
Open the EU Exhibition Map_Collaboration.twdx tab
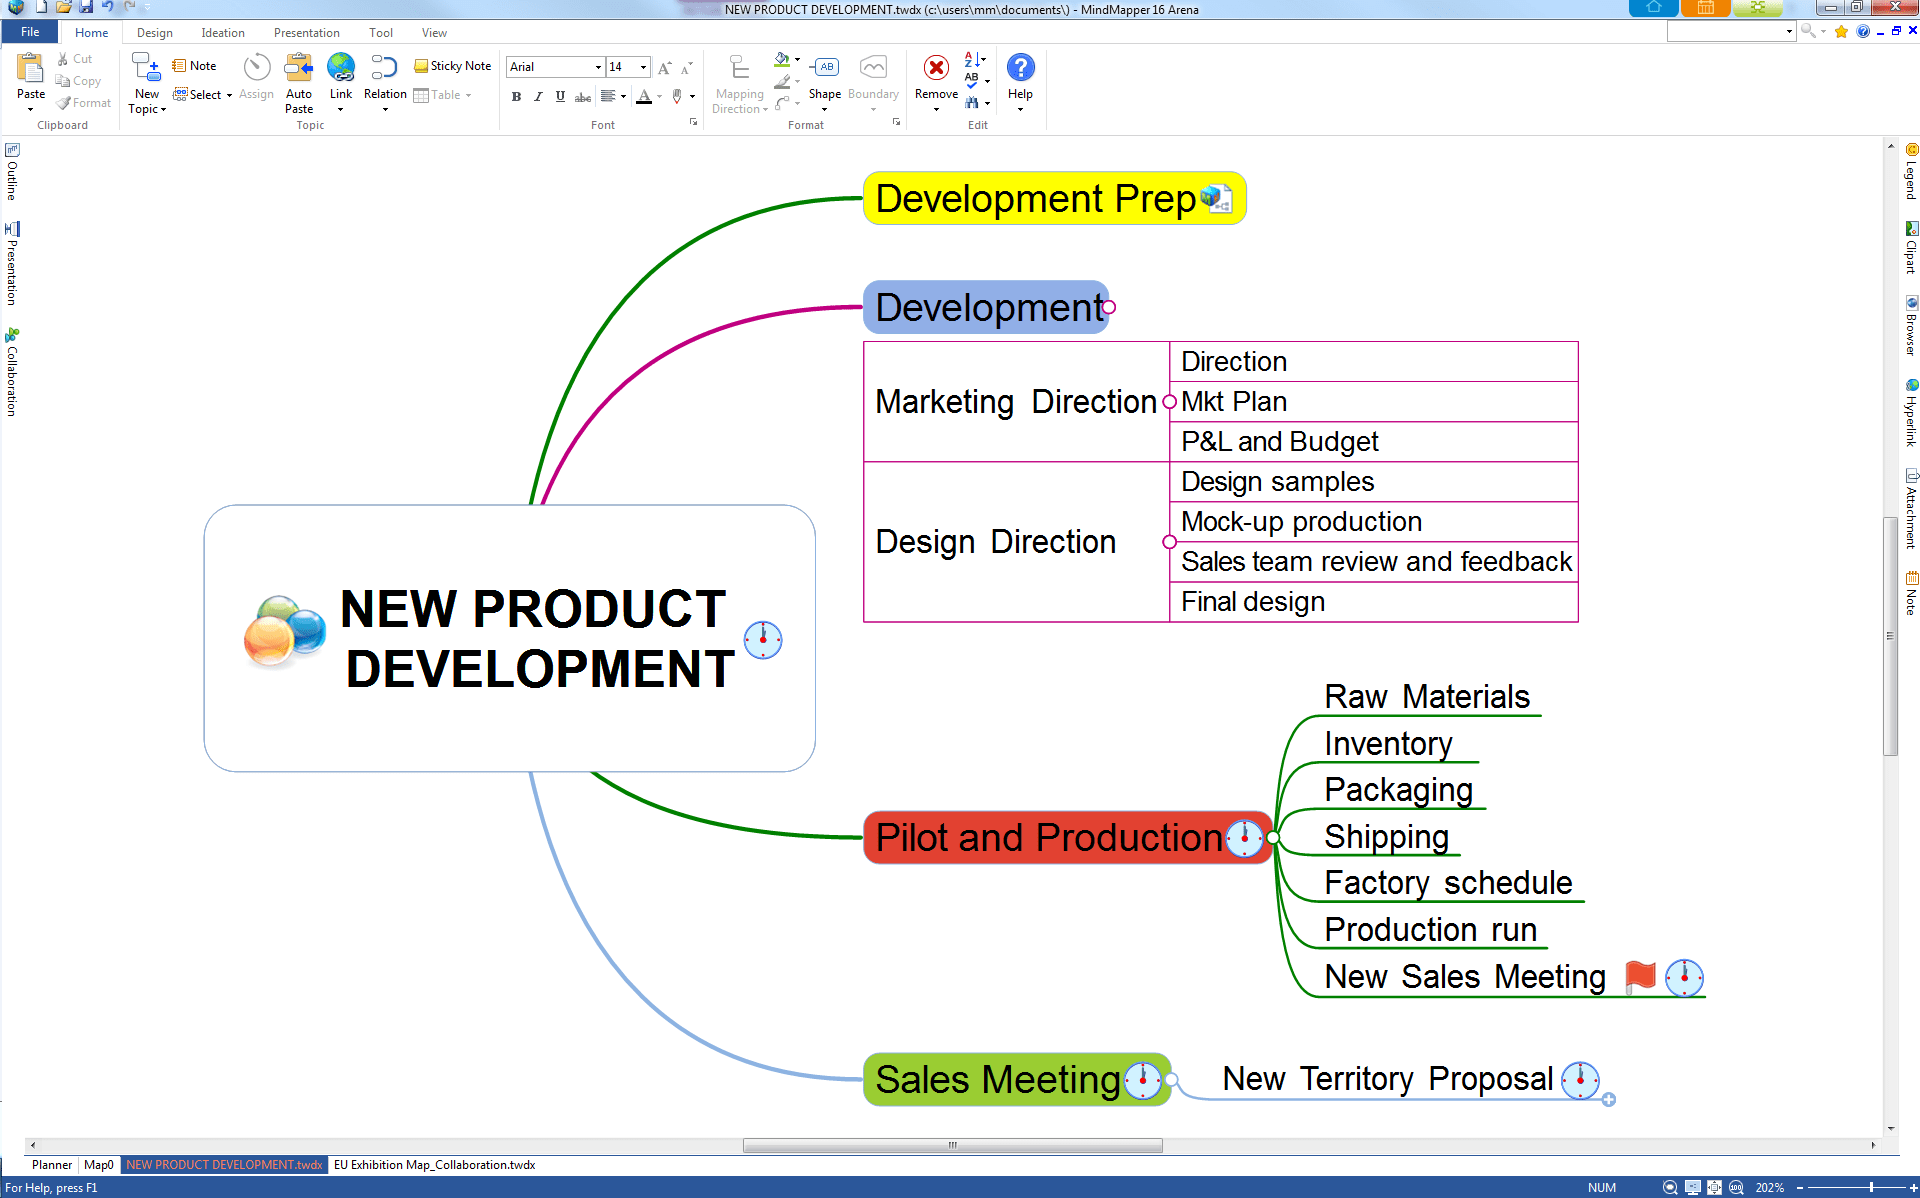(434, 1165)
